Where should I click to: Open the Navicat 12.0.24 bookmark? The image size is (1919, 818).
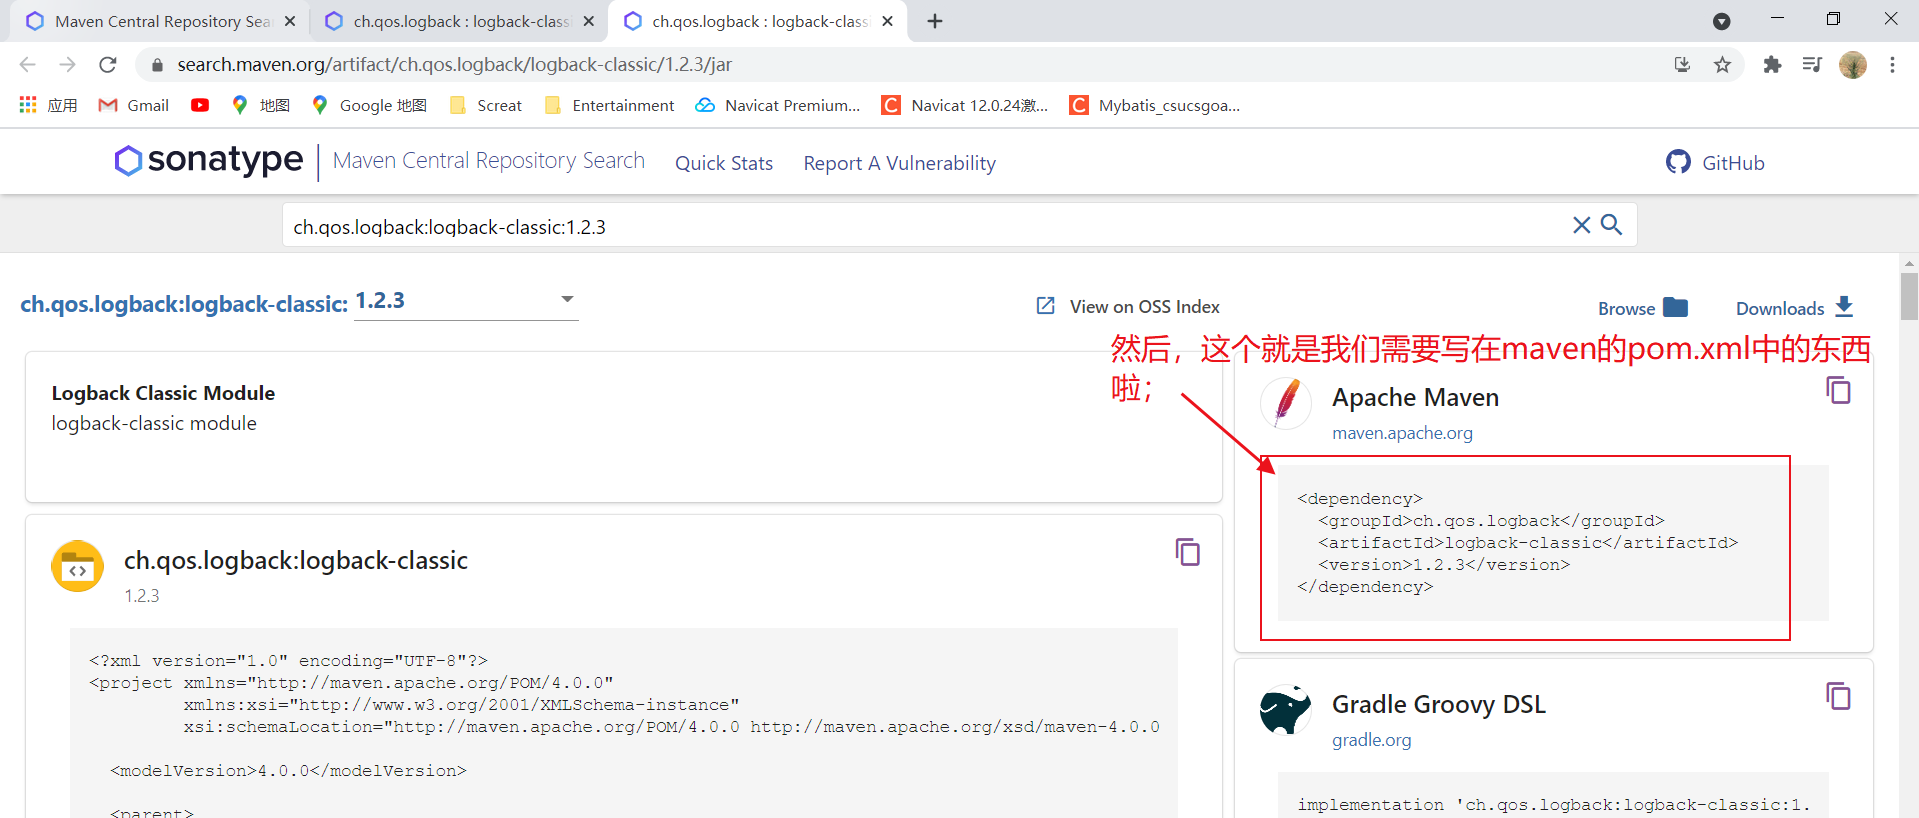point(965,105)
